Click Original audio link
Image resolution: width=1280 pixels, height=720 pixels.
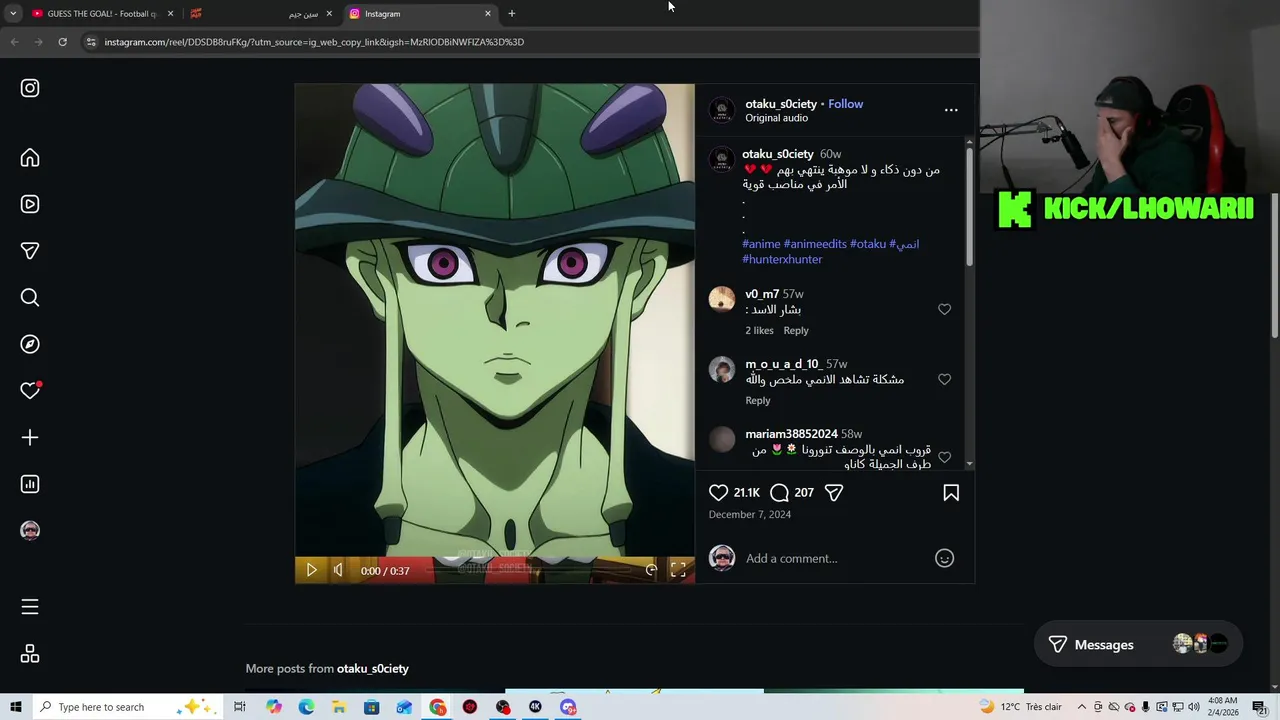tap(776, 118)
